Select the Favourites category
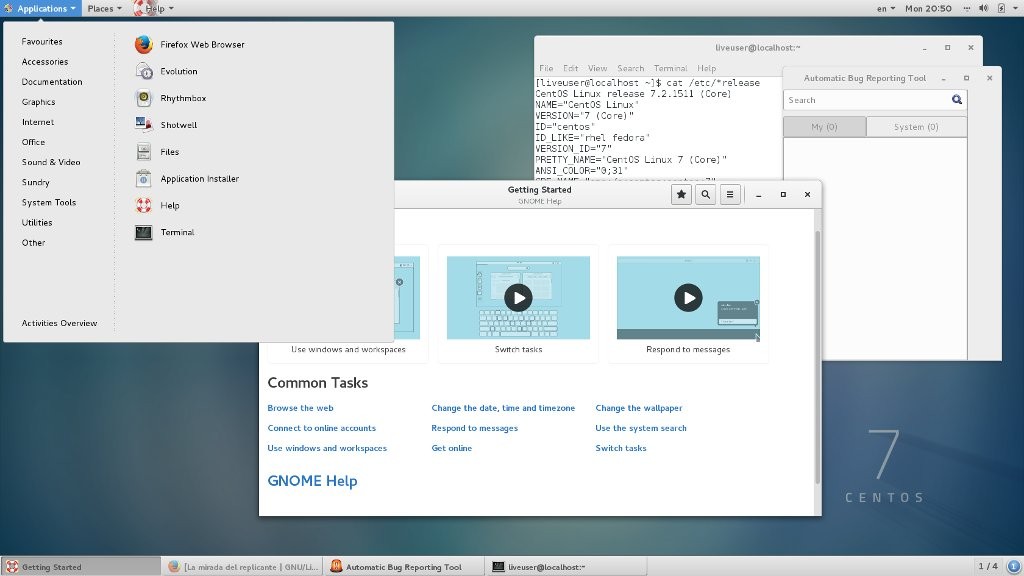 click(42, 41)
